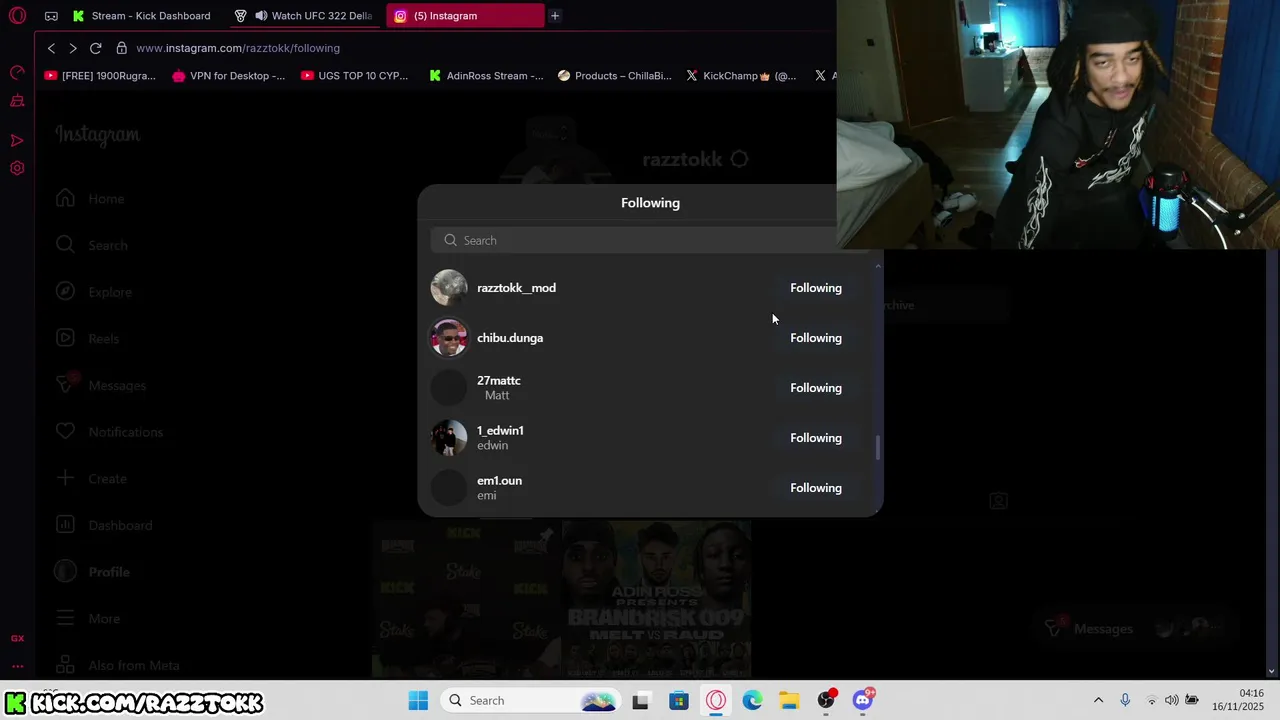Open Instagram Messages in sidebar
1280x720 pixels.
[101, 385]
